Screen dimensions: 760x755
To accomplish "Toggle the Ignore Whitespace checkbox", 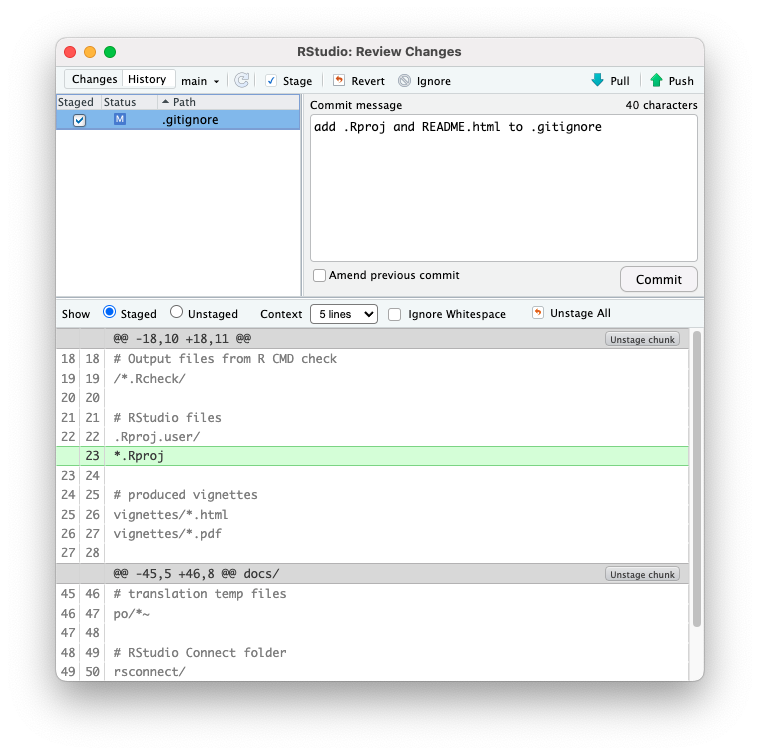I will 395,314.
